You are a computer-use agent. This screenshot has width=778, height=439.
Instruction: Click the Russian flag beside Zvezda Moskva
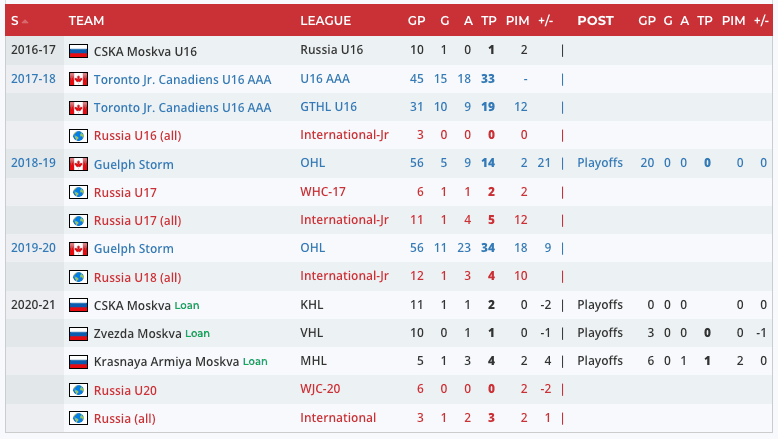[78, 333]
